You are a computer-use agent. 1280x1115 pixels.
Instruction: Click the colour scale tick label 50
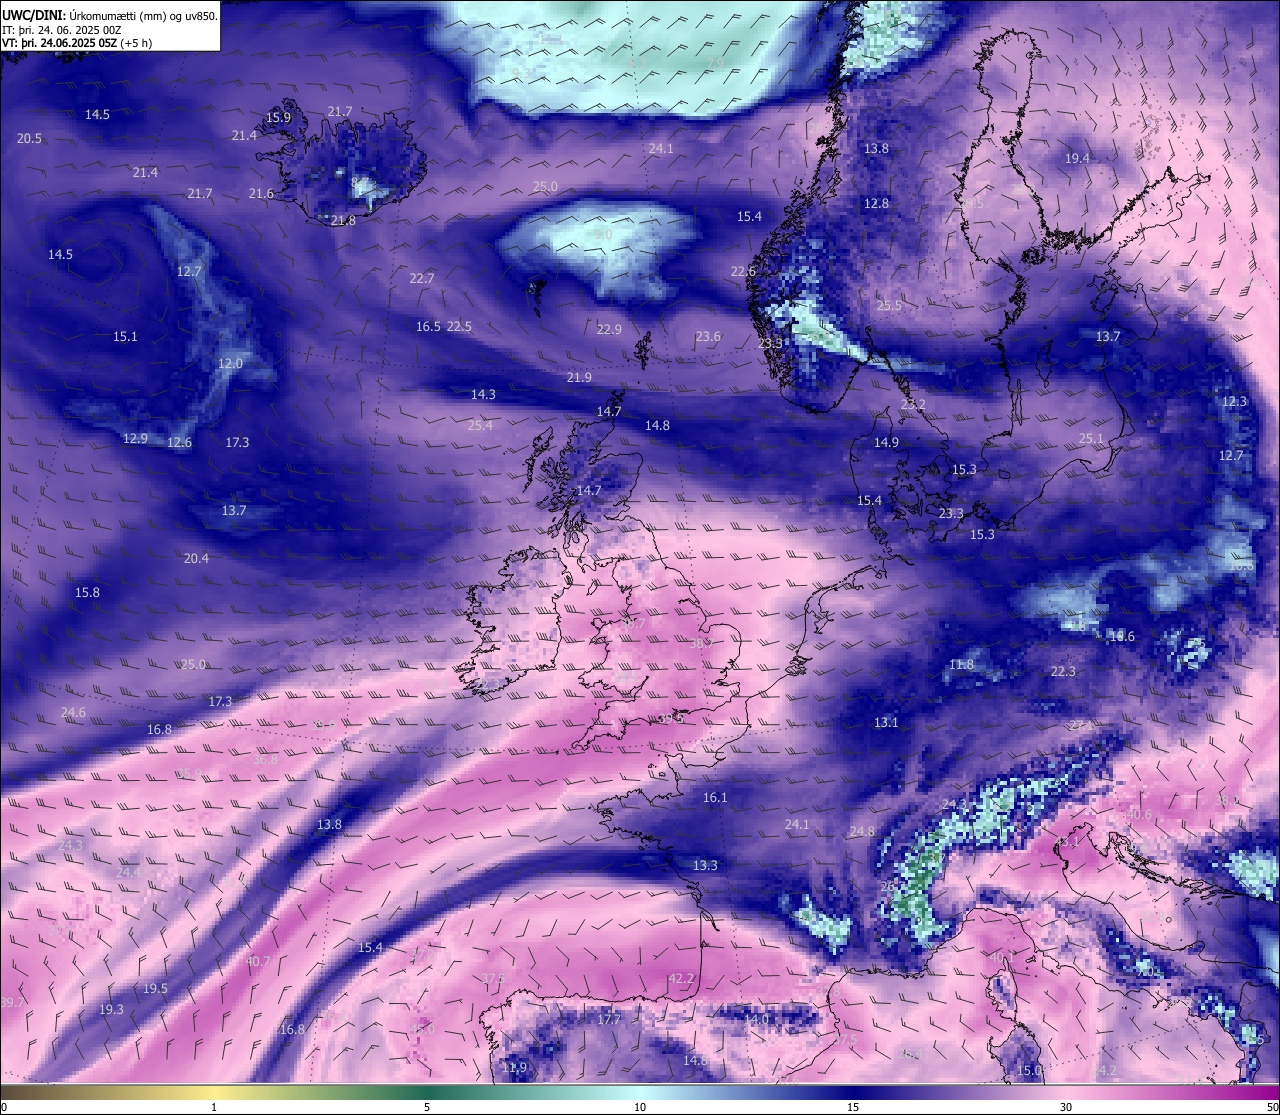pyautogui.click(x=1272, y=1107)
